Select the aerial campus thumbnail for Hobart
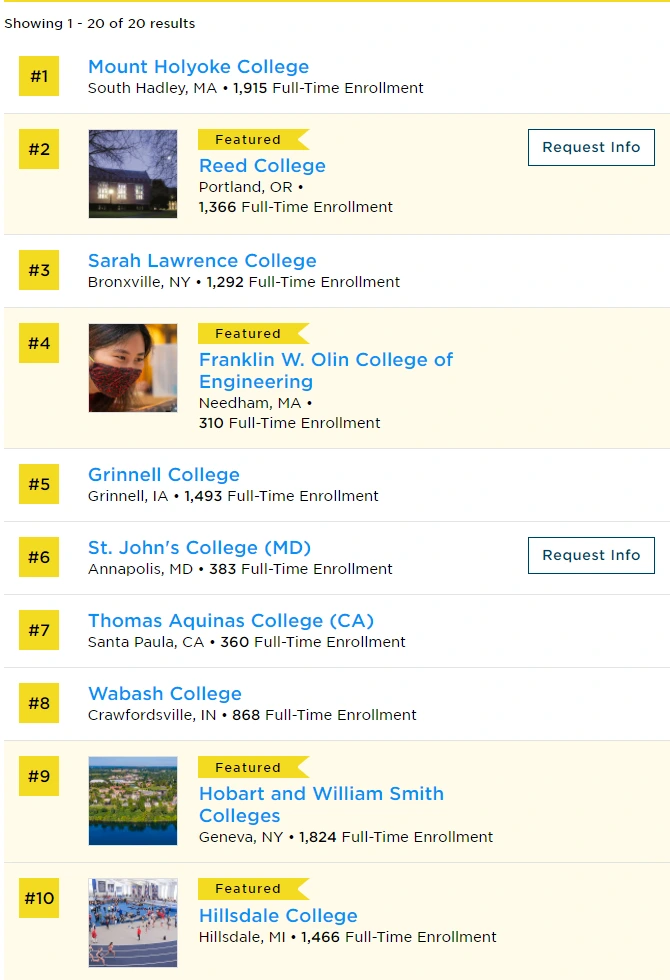This screenshot has width=670, height=980. pos(133,801)
